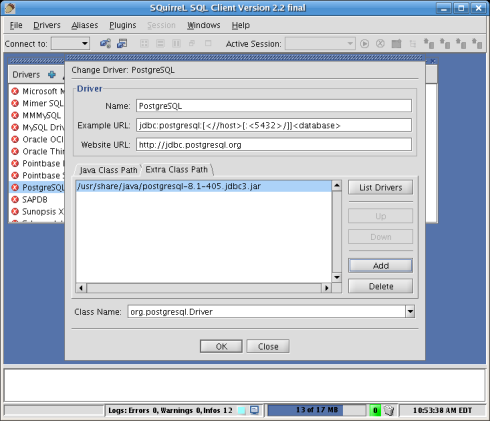
Task: Open the Active Session dropdown
Action: (320, 44)
